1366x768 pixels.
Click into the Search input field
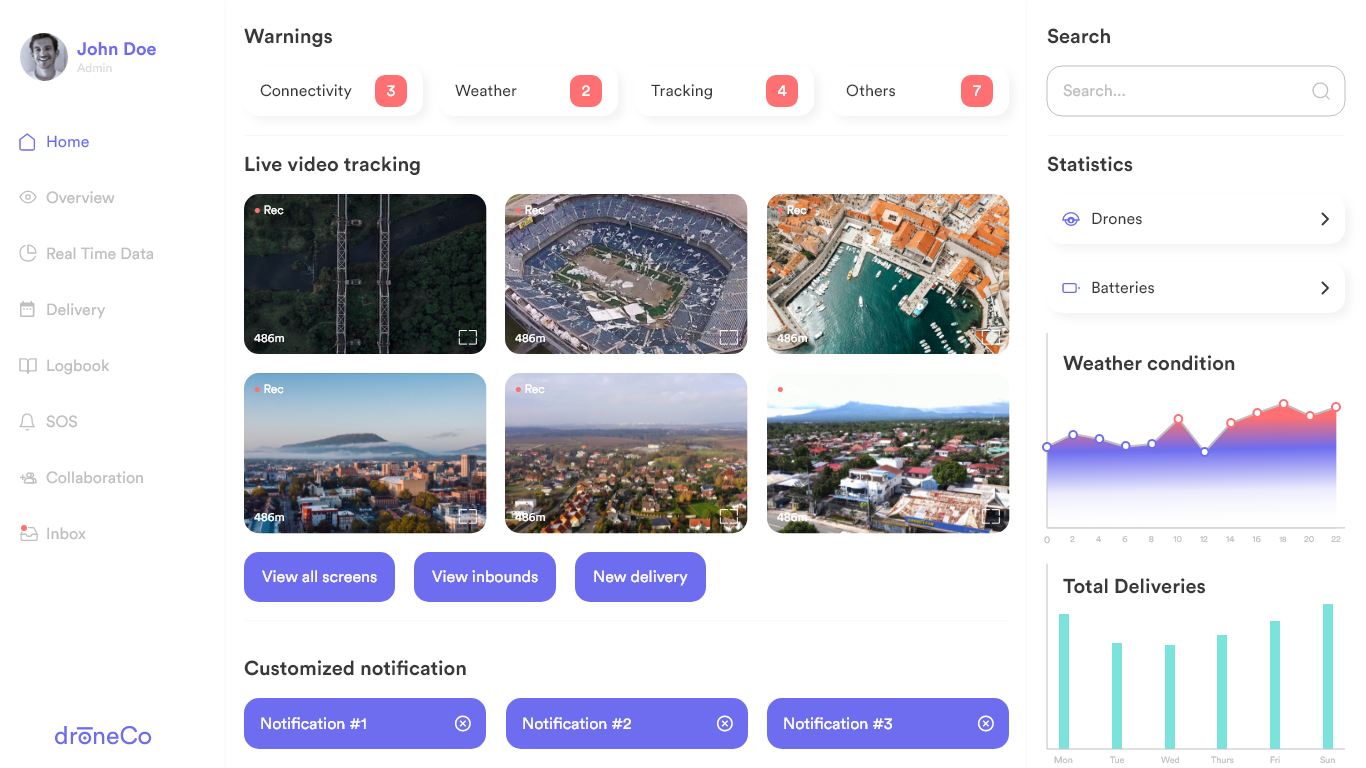[x=1180, y=91]
